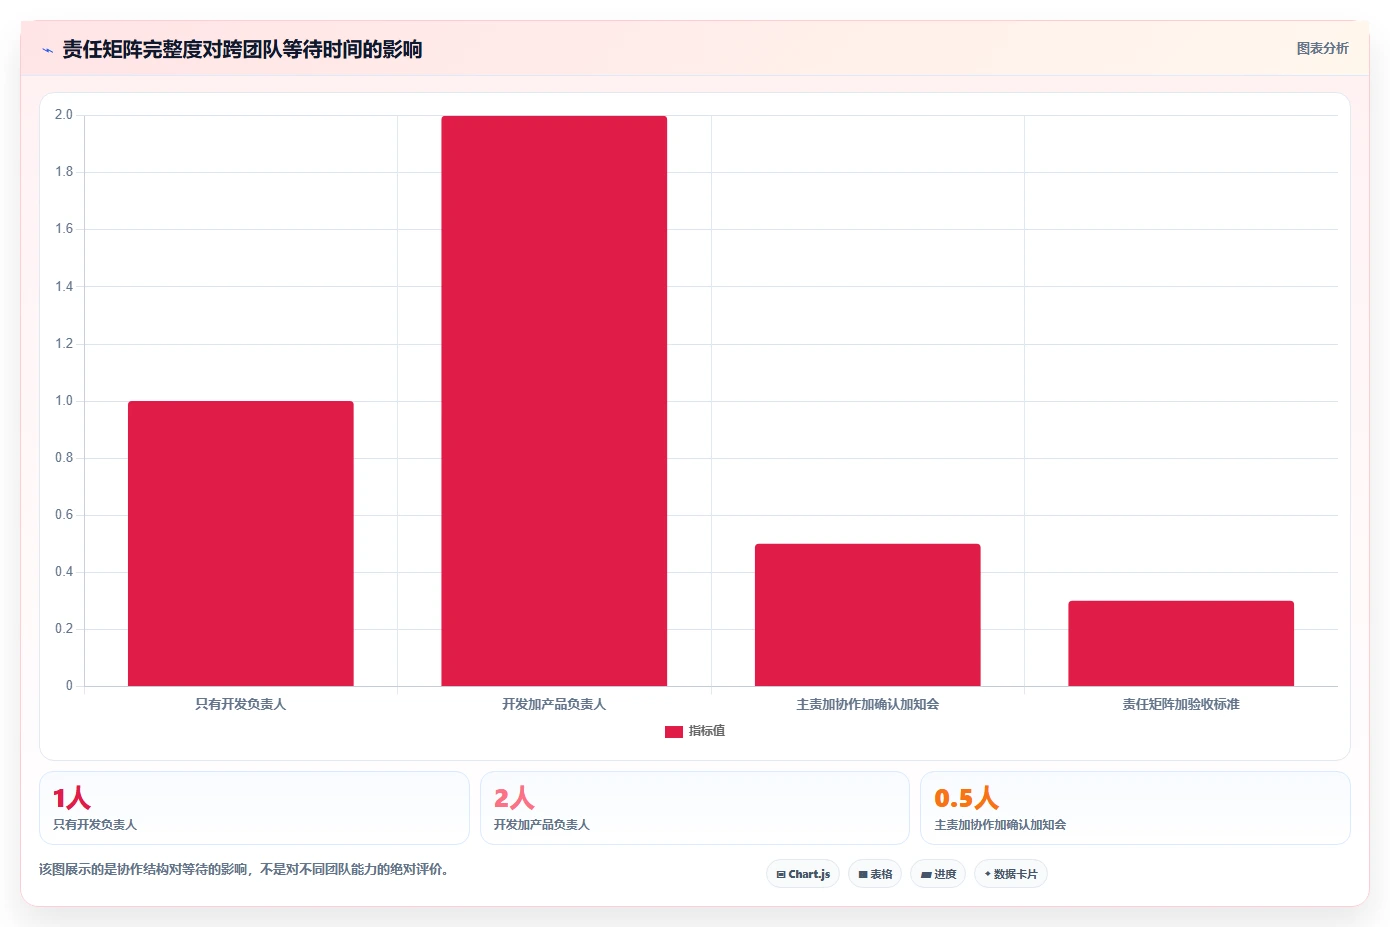Click the 开发加产品负责人 bar in chart
The width and height of the screenshot is (1390, 927).
(x=554, y=401)
